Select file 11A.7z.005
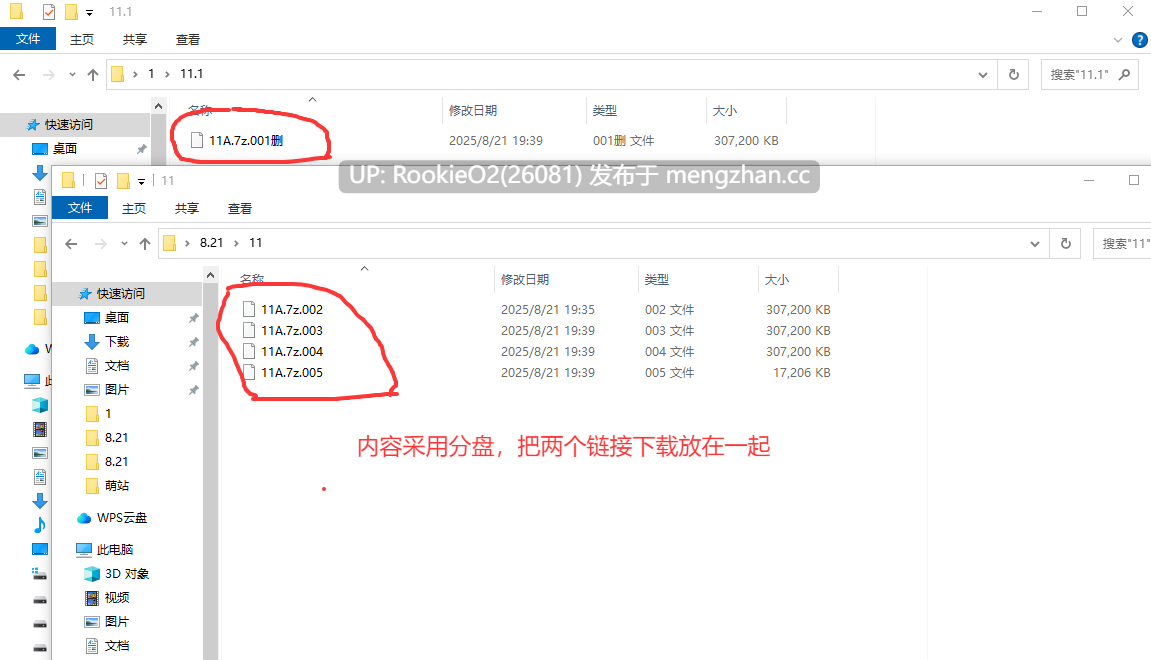Viewport: 1151px width, 660px height. coord(291,373)
